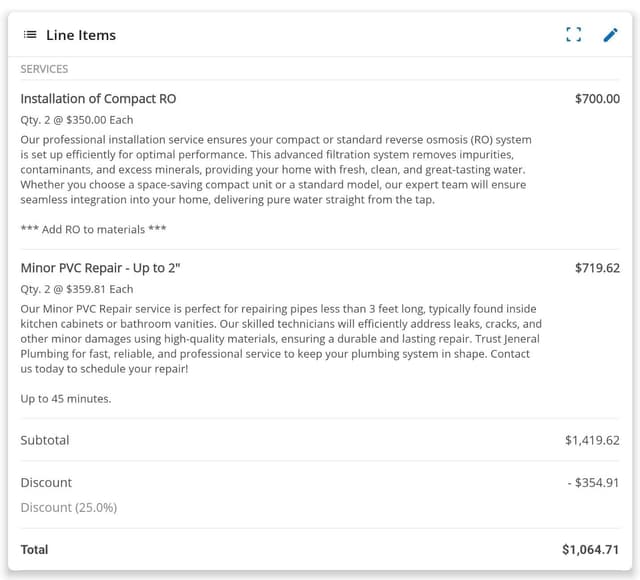The height and width of the screenshot is (580, 640).
Task: Click the $700.00 line item price
Action: click(597, 99)
